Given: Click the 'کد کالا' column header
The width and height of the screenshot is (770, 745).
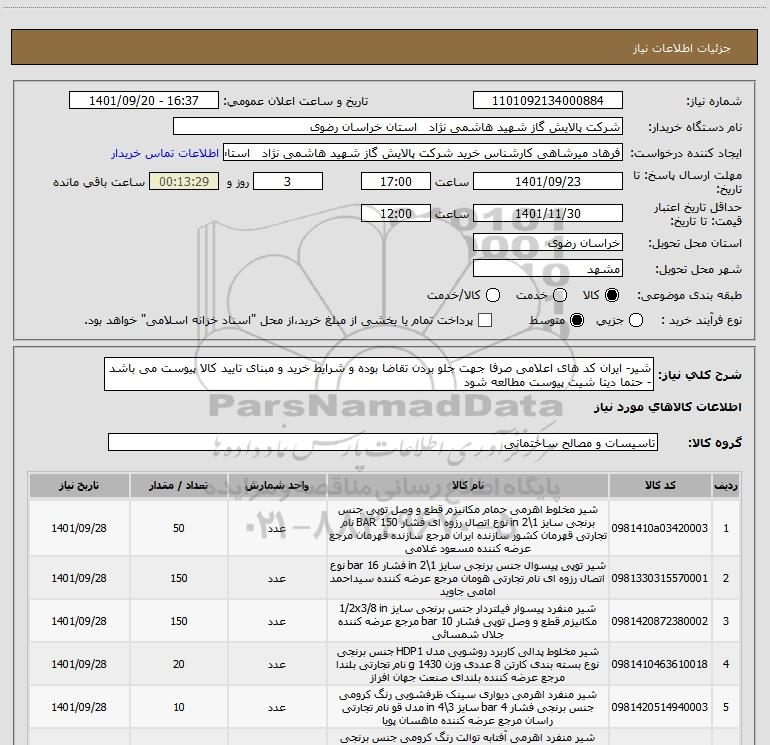Looking at the screenshot, I should click(655, 485).
